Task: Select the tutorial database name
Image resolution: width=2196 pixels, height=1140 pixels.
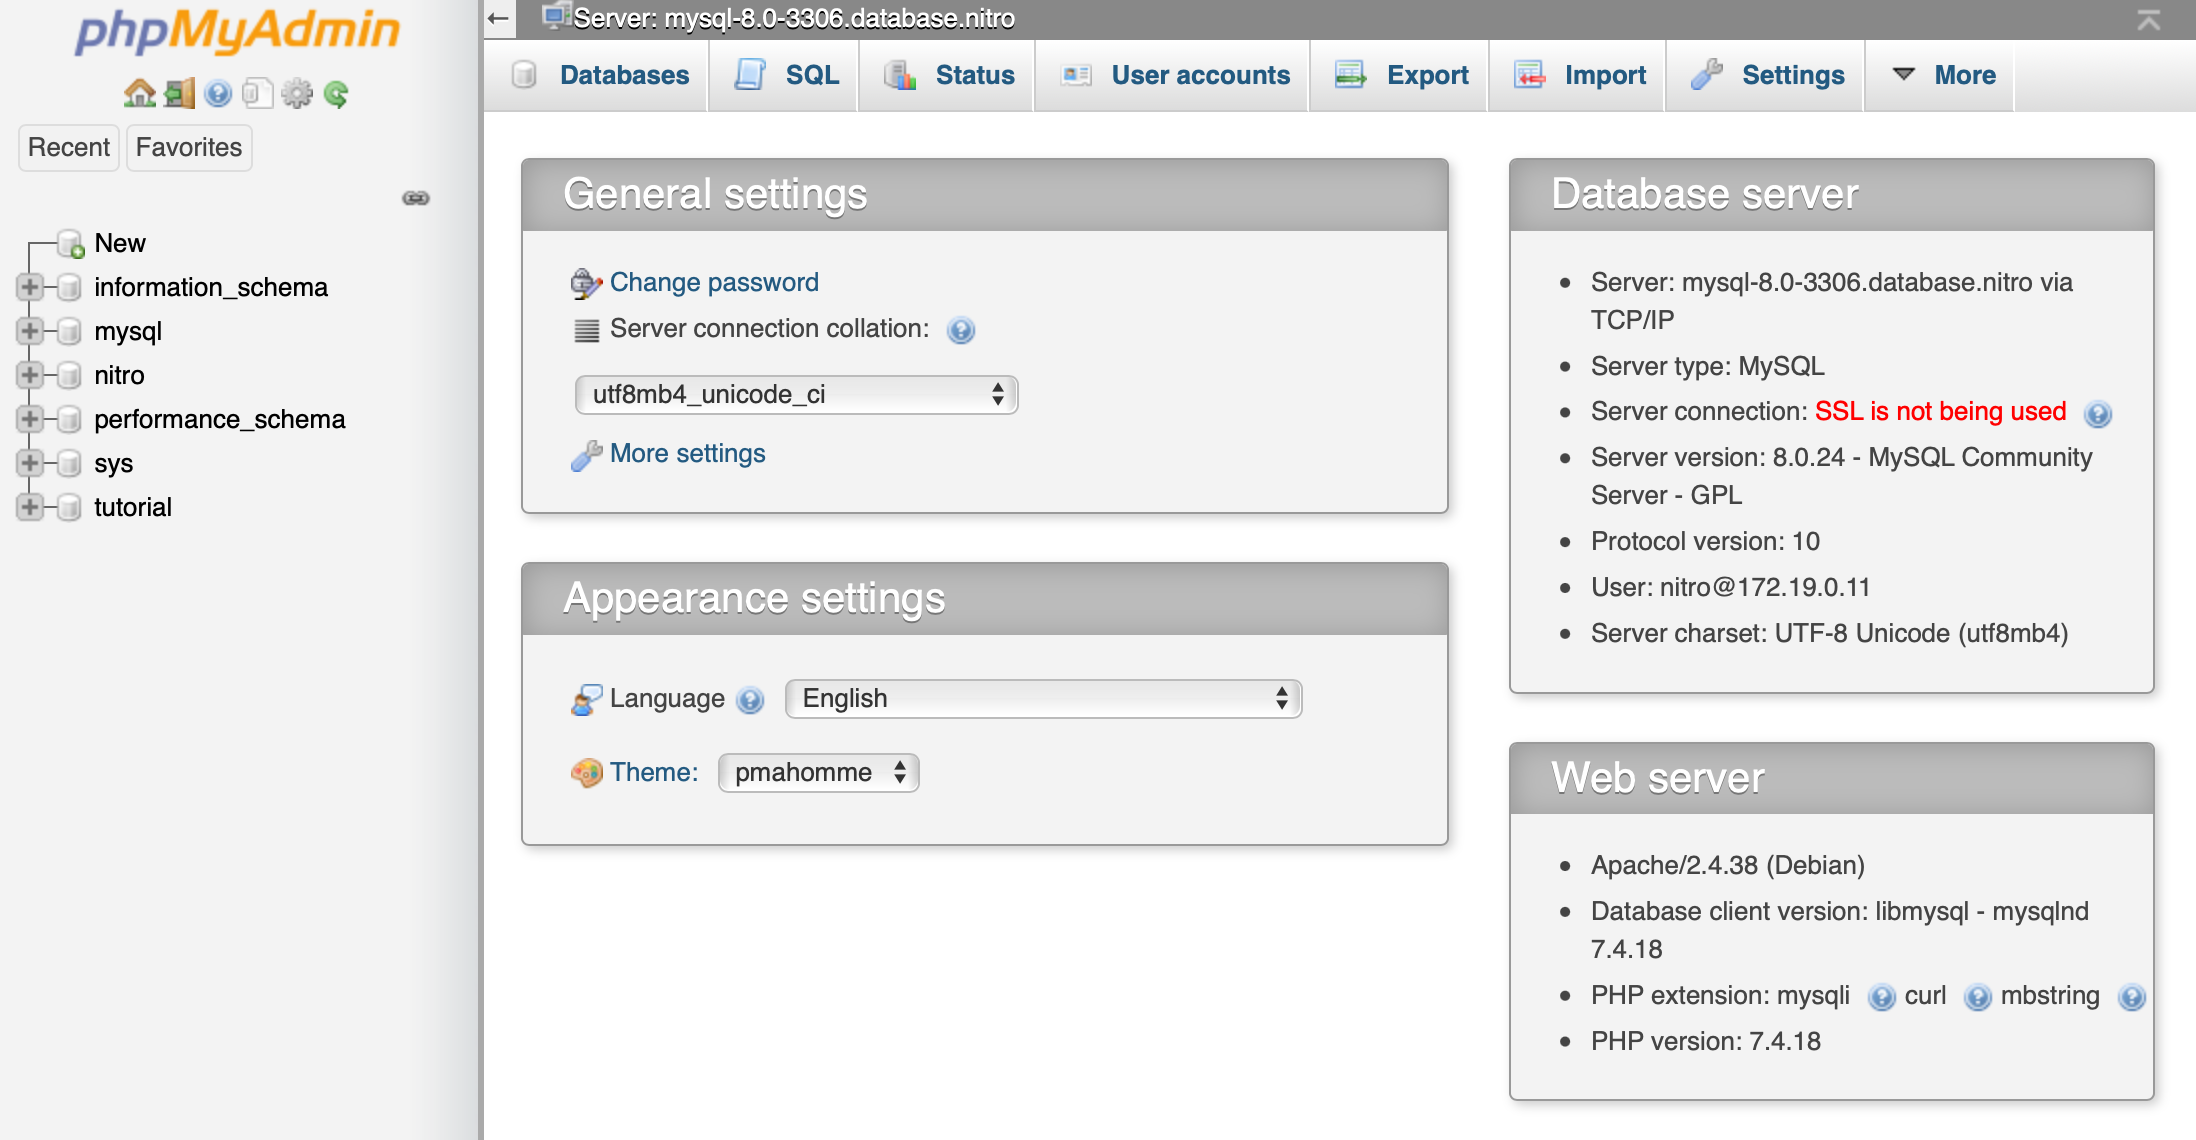Action: pyautogui.click(x=133, y=507)
